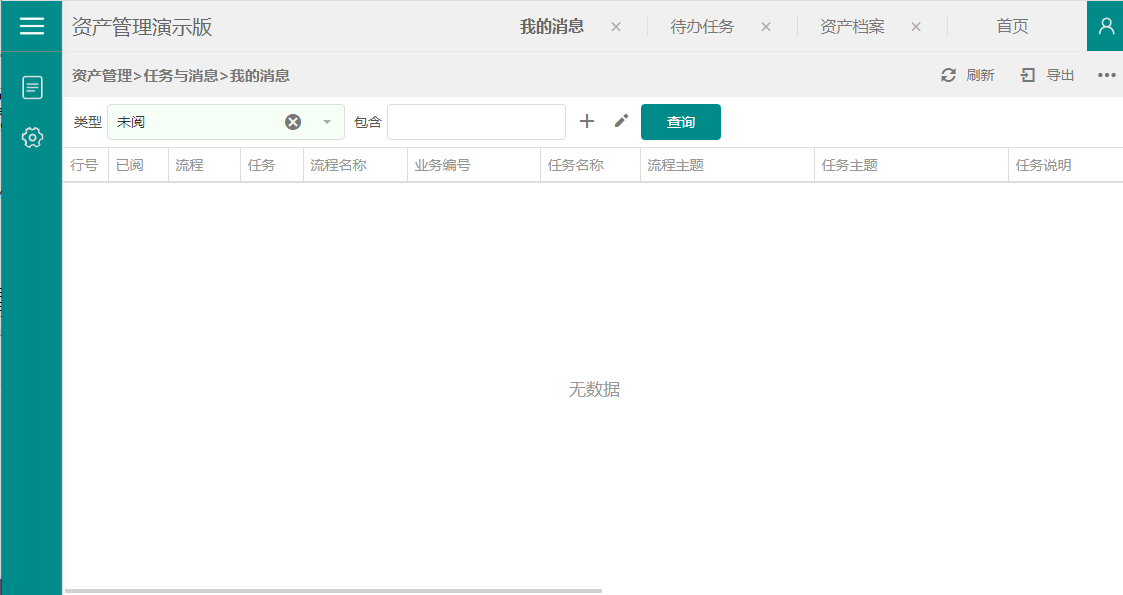
Task: Switch to the 首页 tab
Action: (x=1012, y=26)
